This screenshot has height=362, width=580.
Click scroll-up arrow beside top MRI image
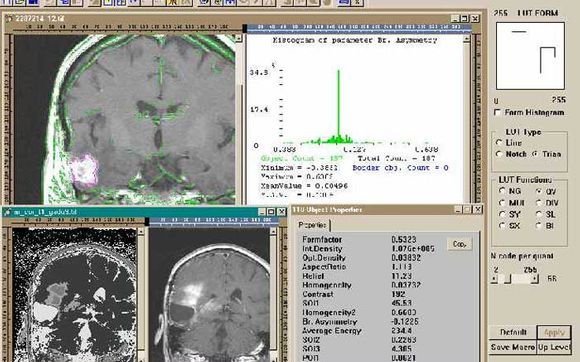239,38
